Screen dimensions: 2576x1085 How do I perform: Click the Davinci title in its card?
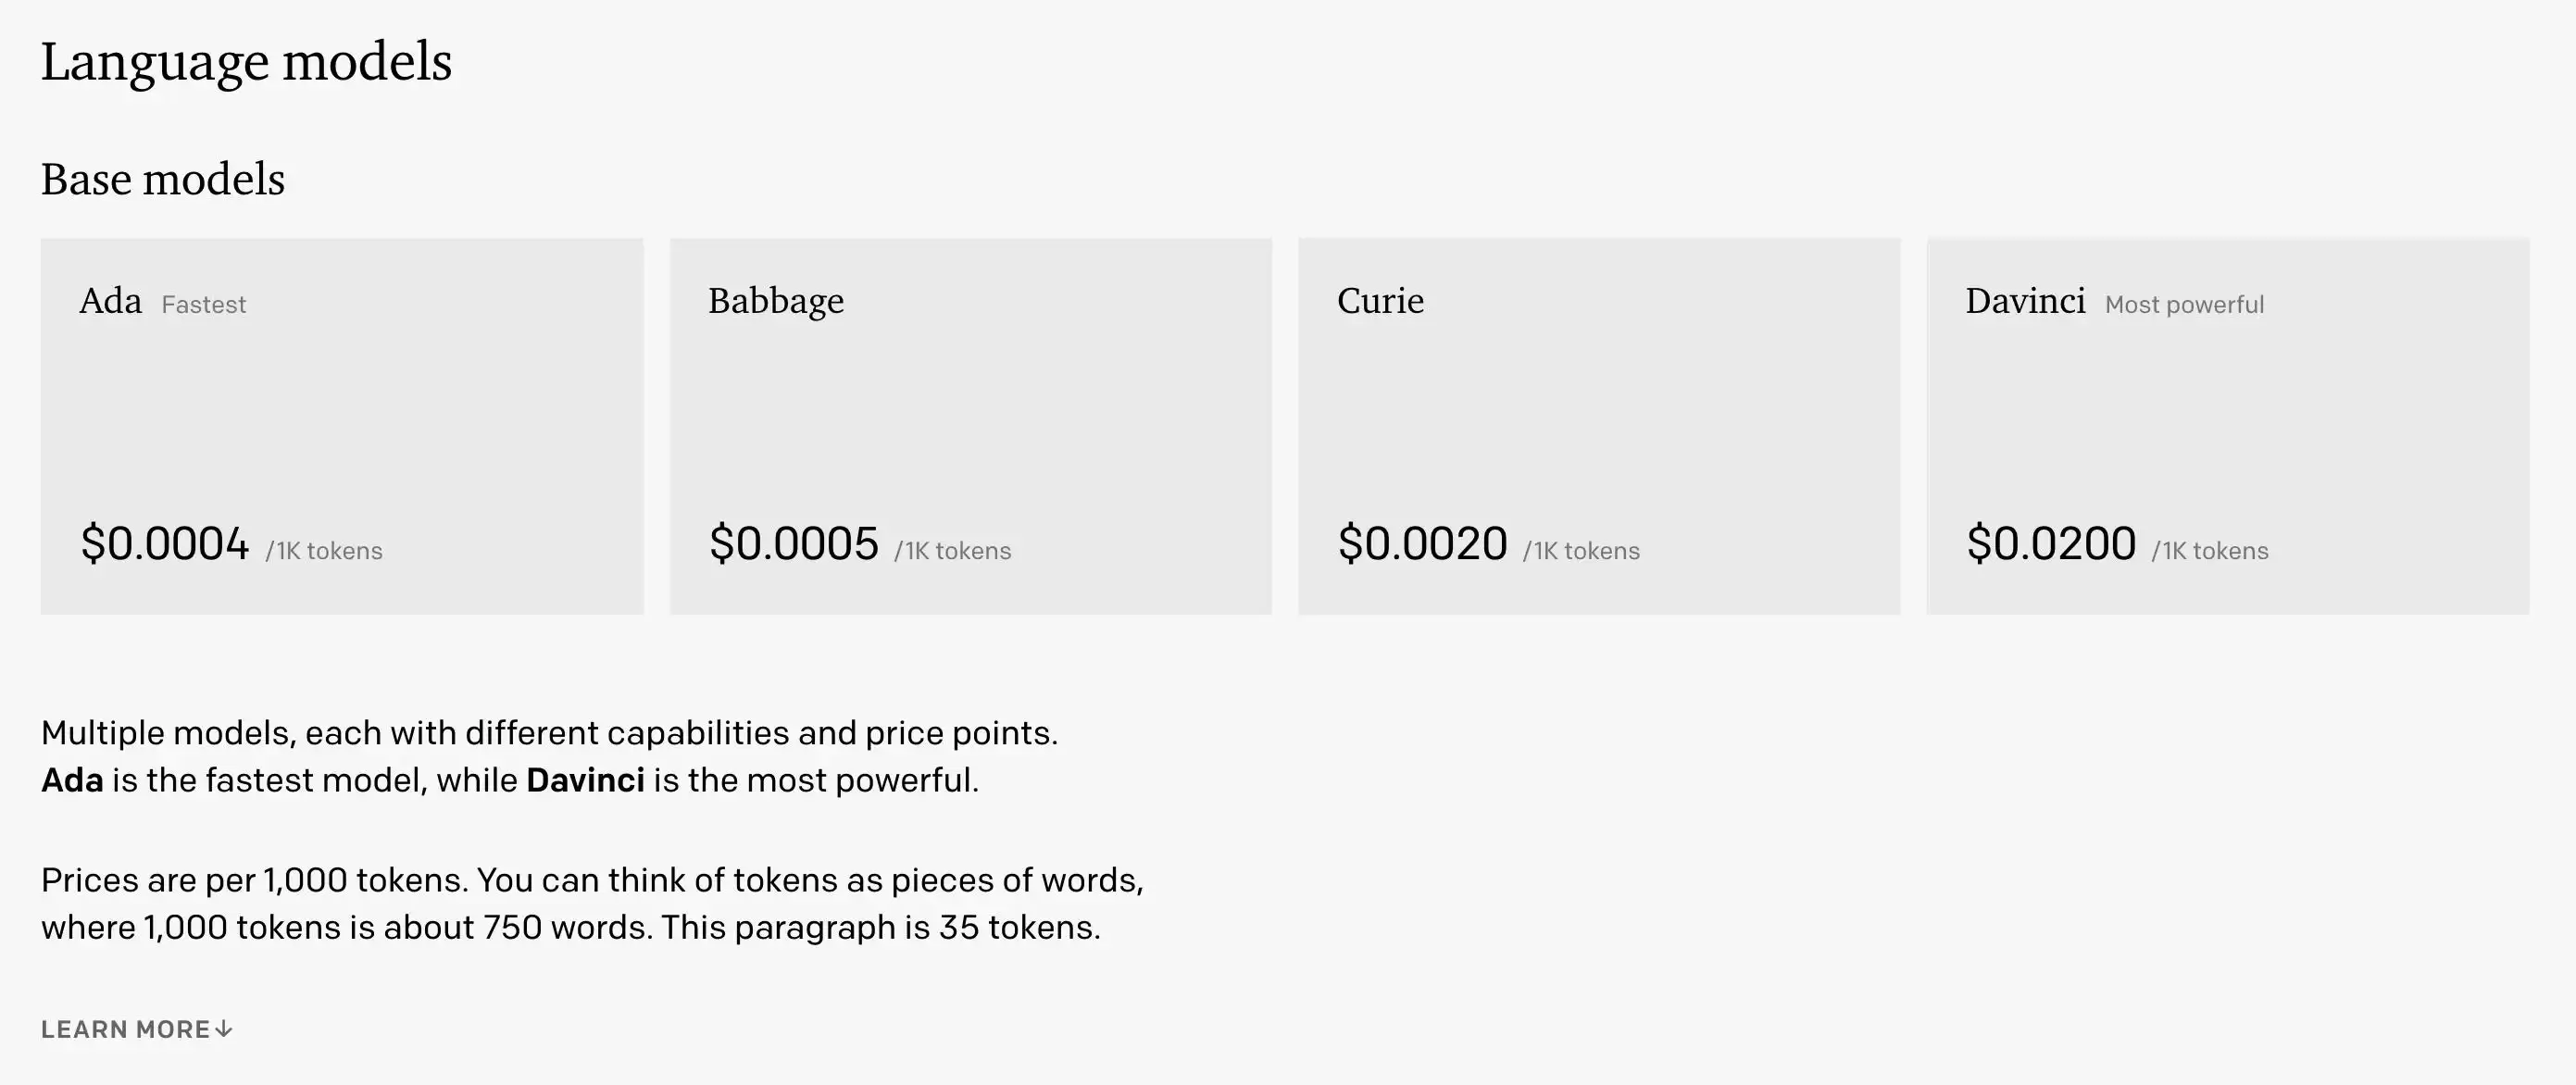(2025, 301)
